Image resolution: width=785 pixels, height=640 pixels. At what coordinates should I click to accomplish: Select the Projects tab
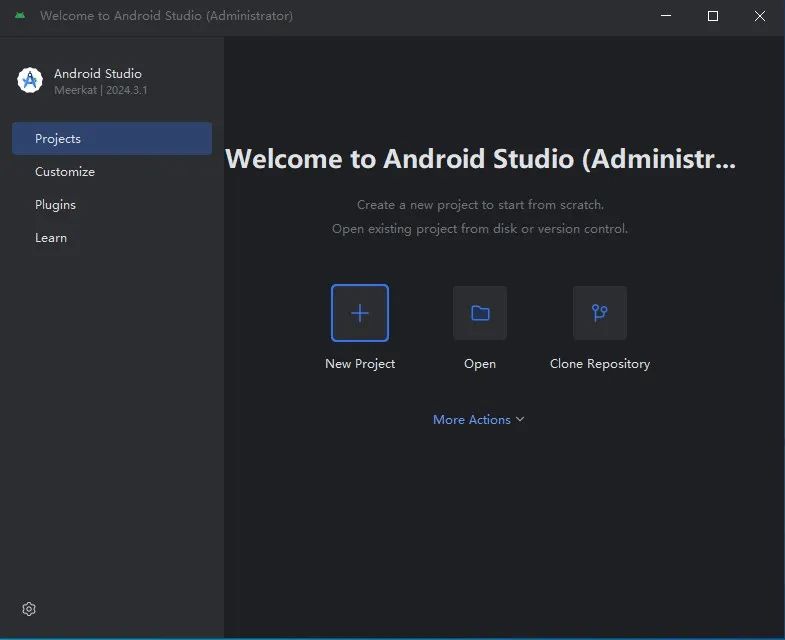[112, 139]
